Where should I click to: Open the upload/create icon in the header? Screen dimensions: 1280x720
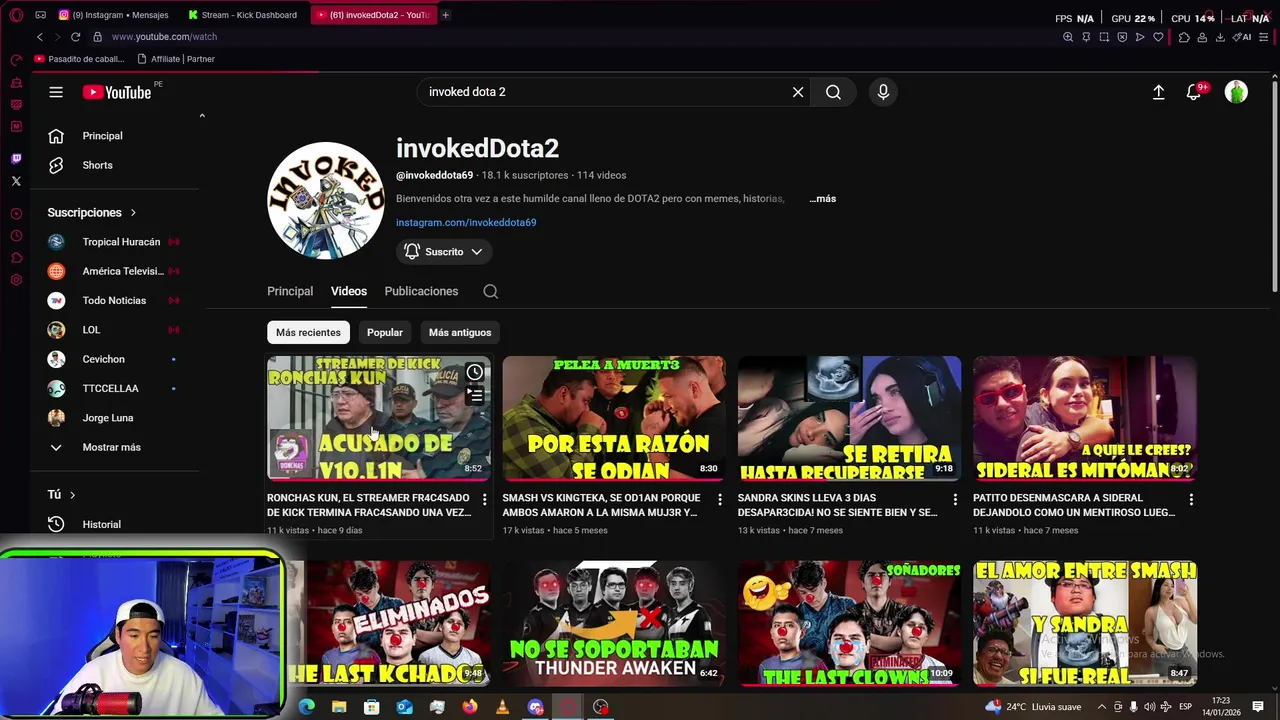[1158, 92]
